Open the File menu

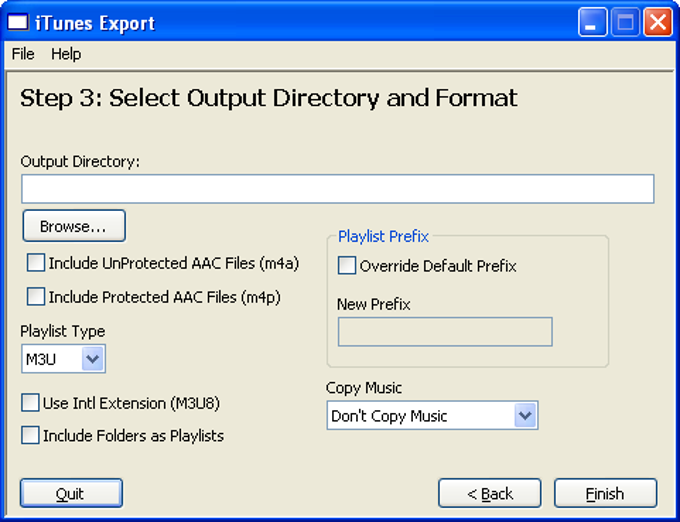[23, 54]
